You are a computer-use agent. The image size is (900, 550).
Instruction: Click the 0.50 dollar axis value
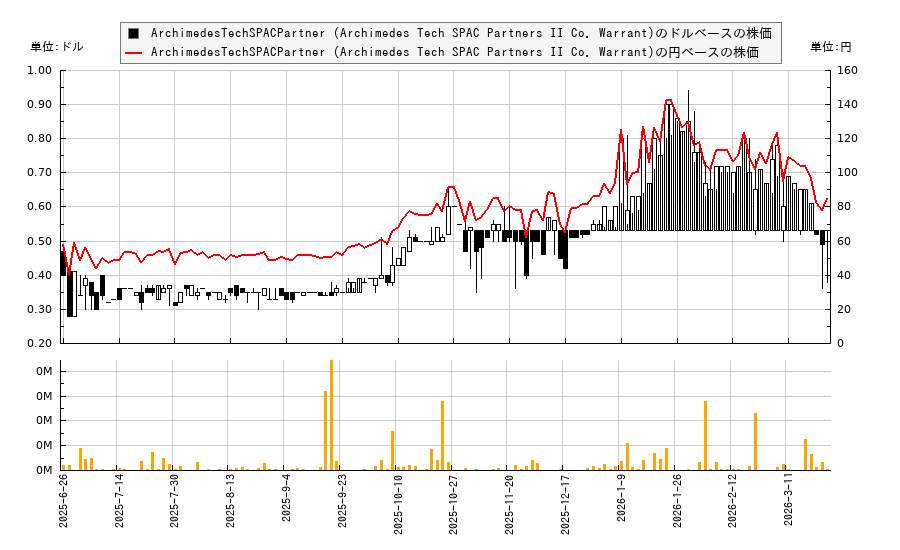(40, 241)
